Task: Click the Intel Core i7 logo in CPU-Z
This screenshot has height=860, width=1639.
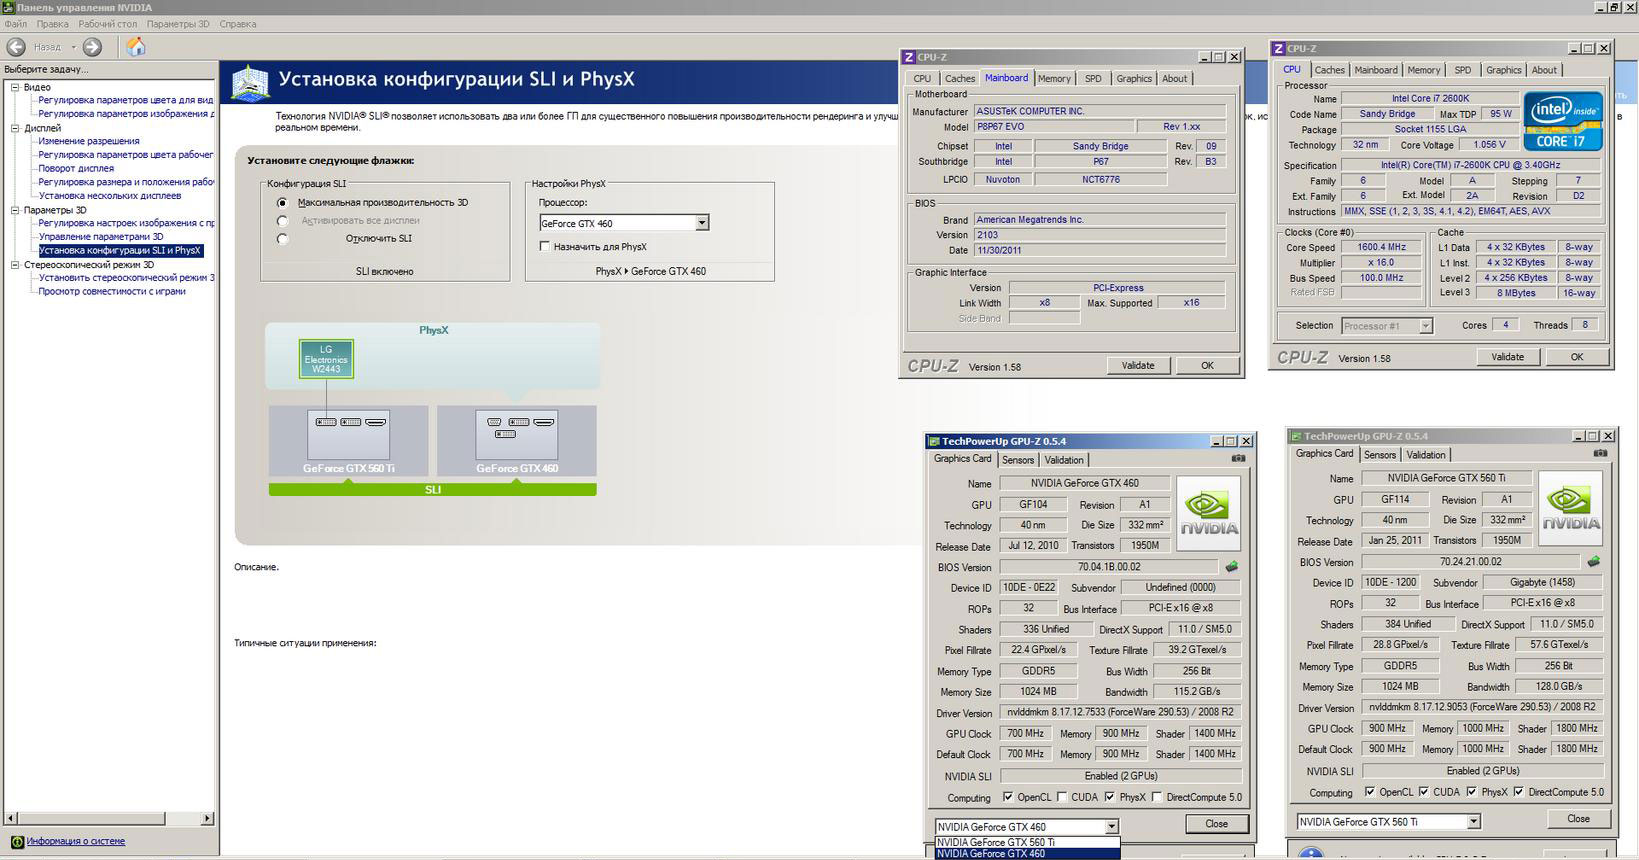Action: coord(1563,121)
